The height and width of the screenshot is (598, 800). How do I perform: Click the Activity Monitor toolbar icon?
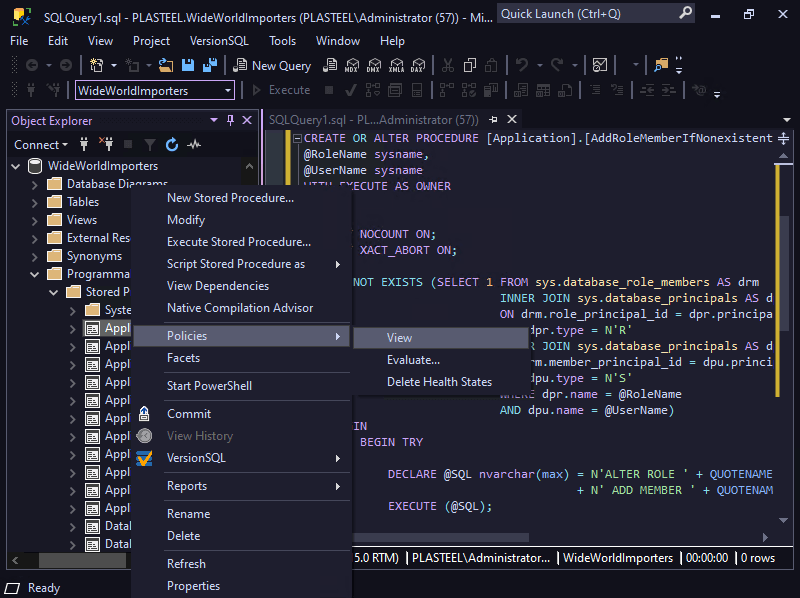pos(600,65)
